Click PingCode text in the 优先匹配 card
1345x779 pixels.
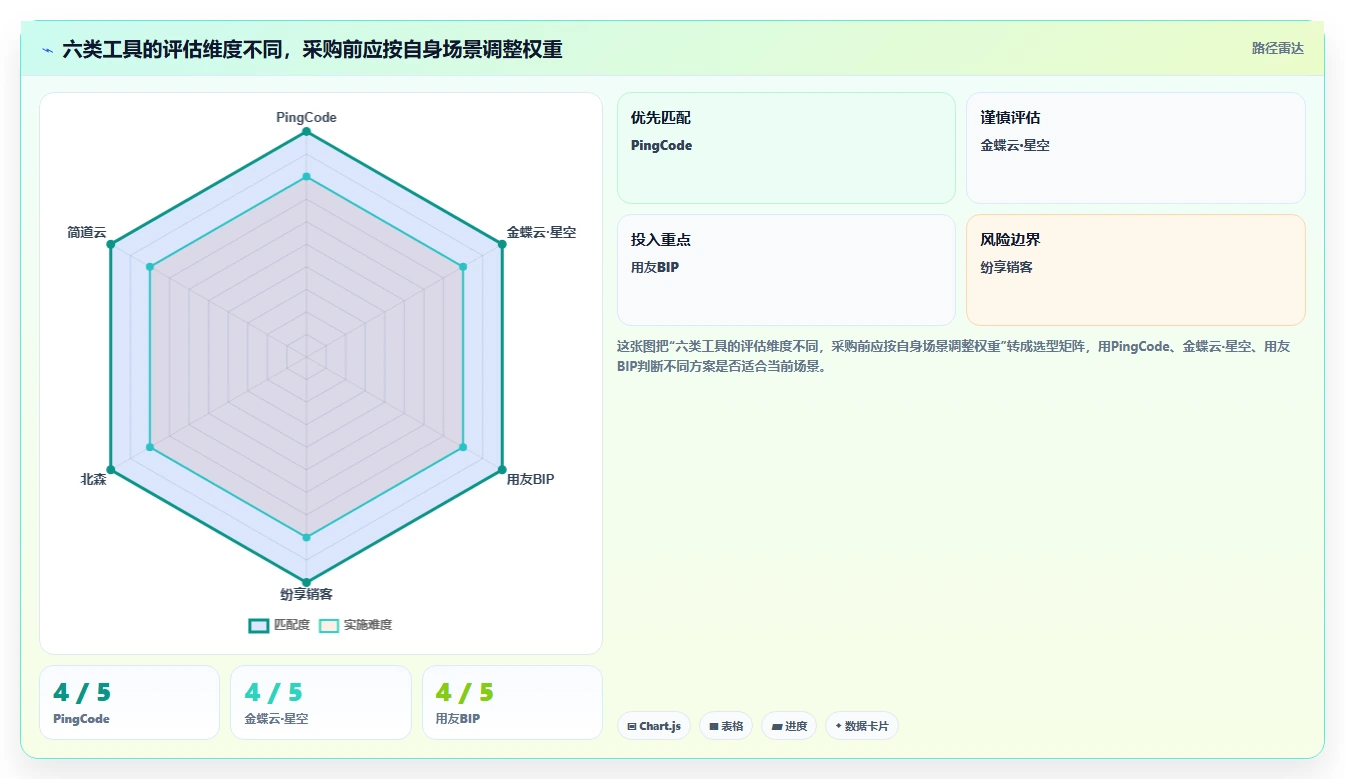tap(661, 145)
